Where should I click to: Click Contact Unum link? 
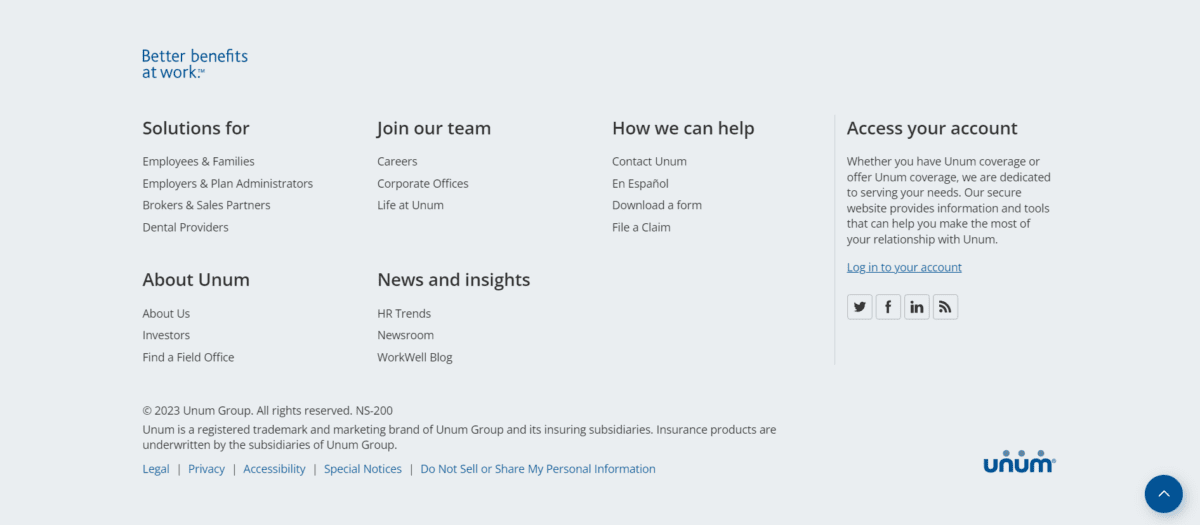click(649, 161)
